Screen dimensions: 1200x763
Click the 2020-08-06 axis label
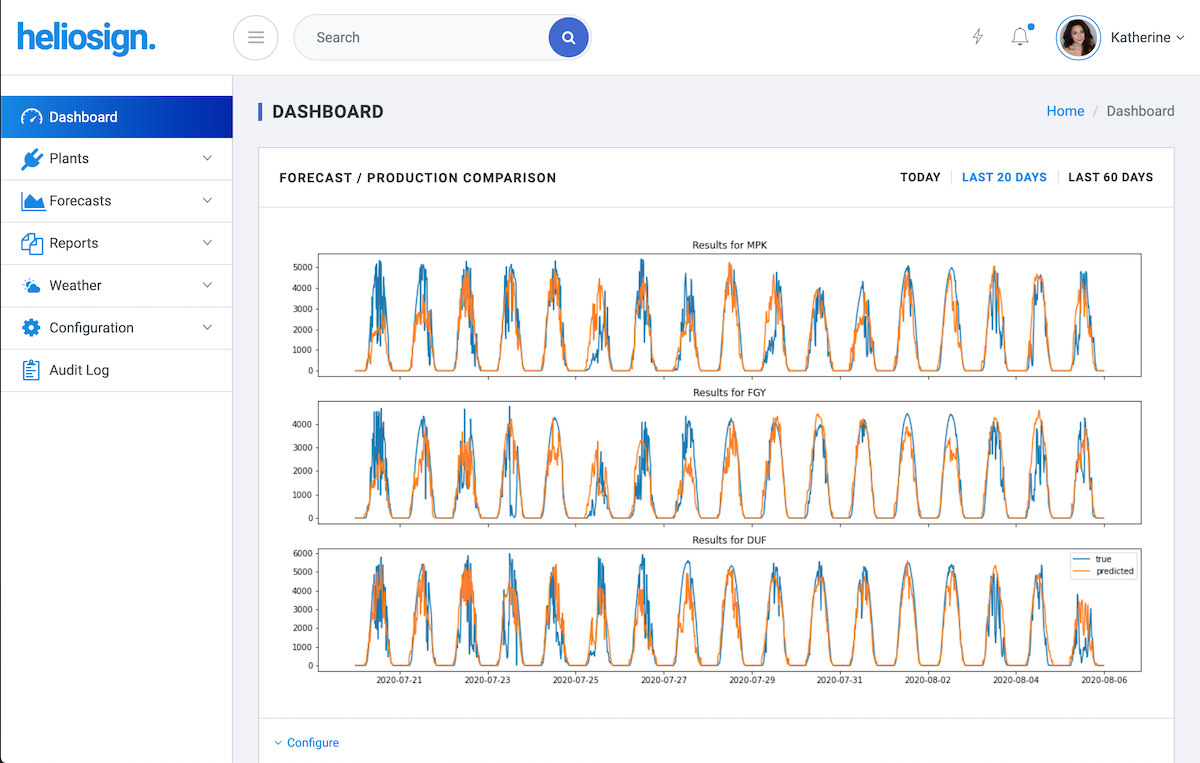1104,680
